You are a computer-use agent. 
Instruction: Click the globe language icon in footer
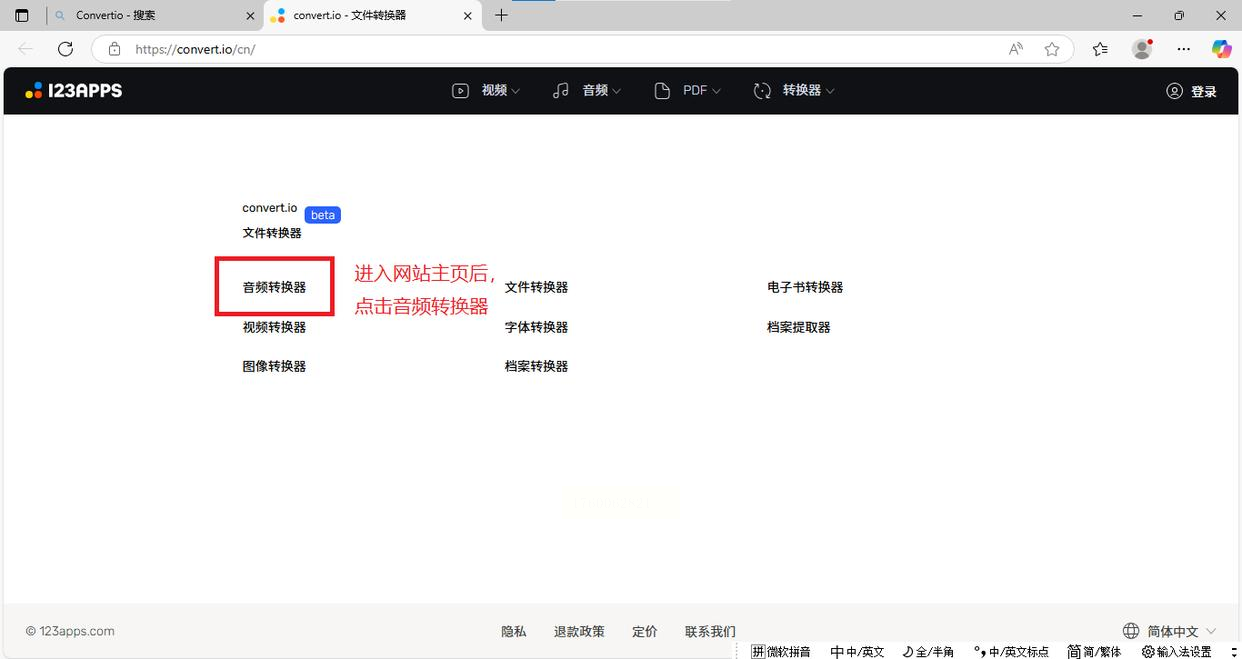[x=1131, y=631]
